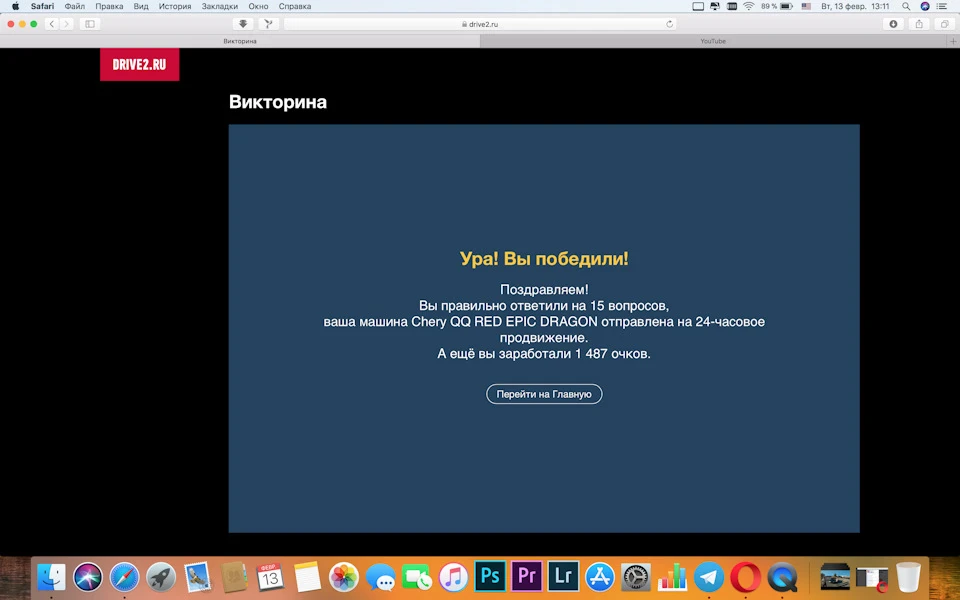960x600 pixels.
Task: Click the Викторина page heading
Action: click(277, 102)
